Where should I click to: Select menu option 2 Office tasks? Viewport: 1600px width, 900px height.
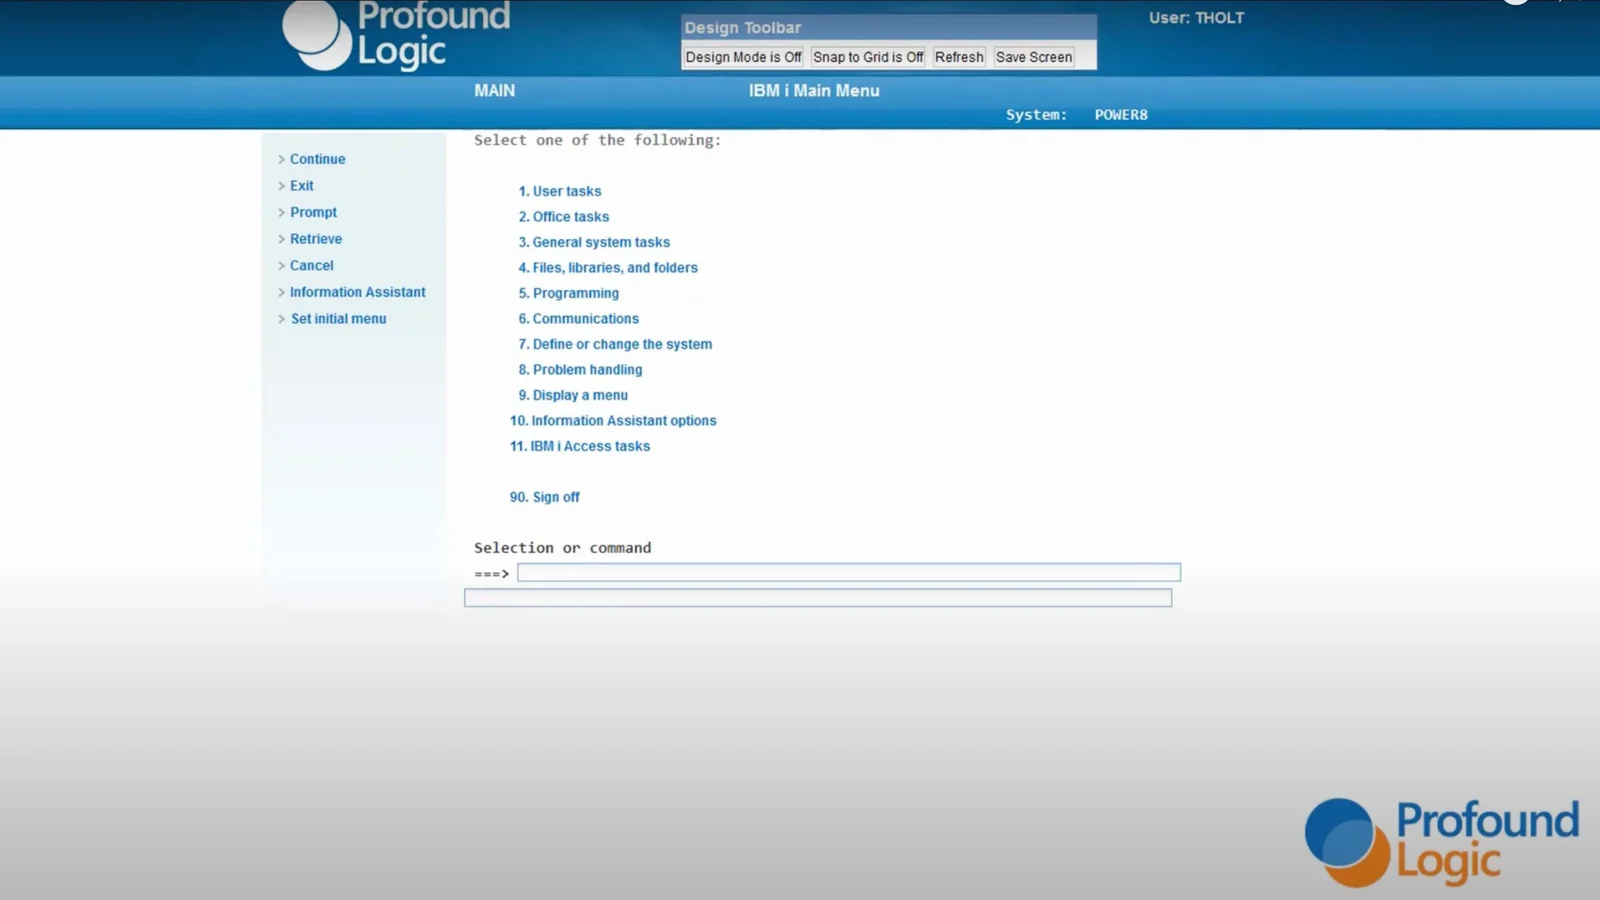pos(564,217)
